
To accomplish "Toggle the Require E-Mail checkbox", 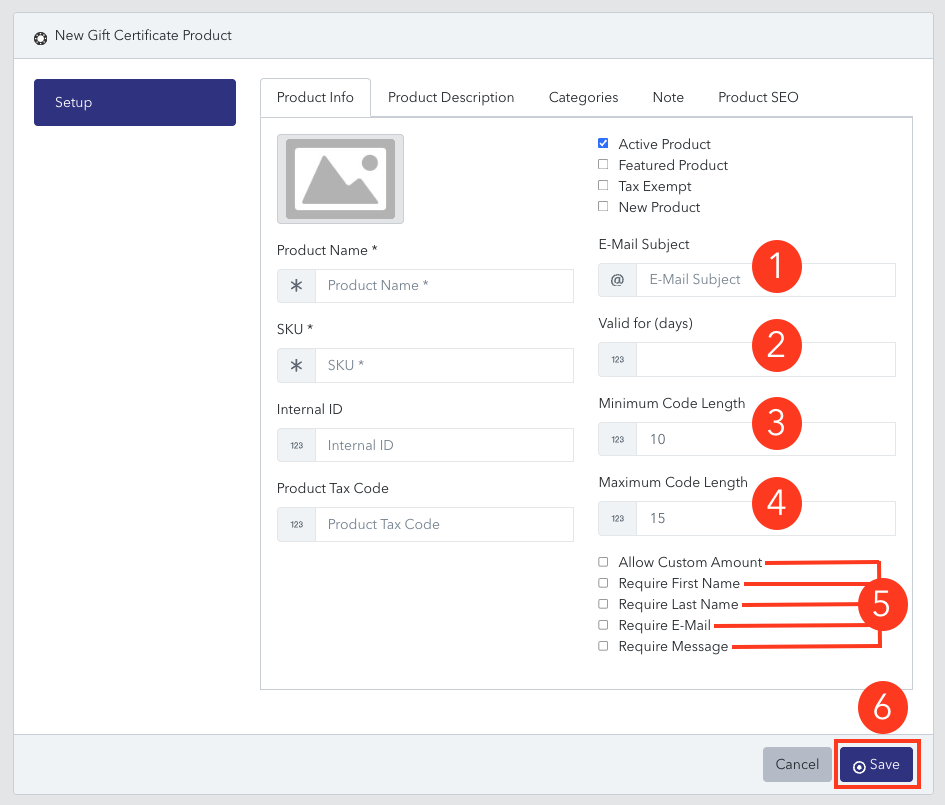I will click(x=603, y=625).
